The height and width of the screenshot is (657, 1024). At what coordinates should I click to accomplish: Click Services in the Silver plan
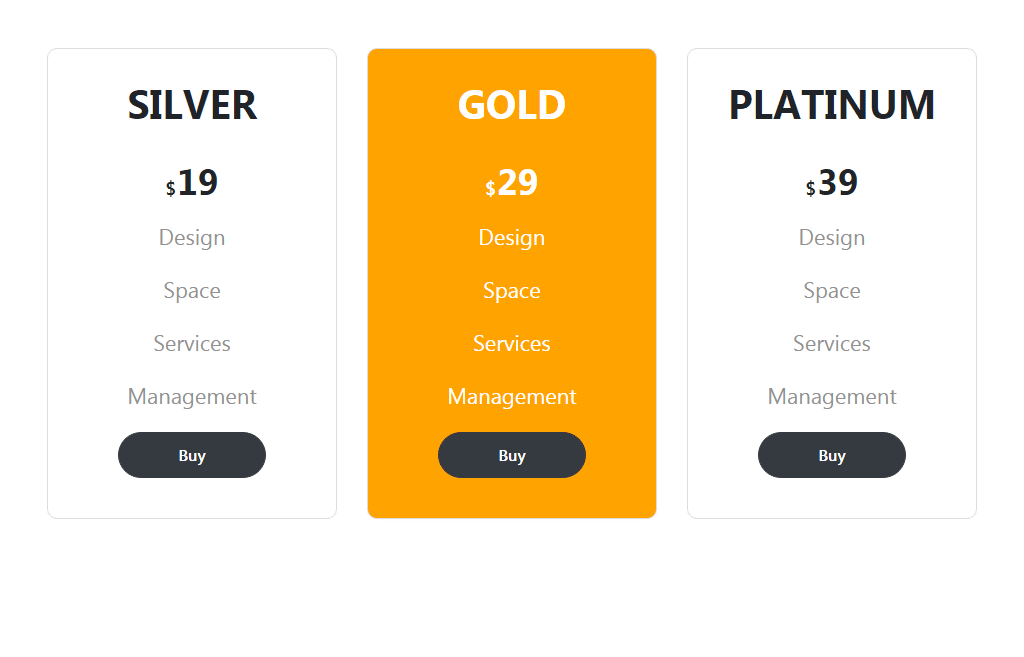pyautogui.click(x=192, y=343)
